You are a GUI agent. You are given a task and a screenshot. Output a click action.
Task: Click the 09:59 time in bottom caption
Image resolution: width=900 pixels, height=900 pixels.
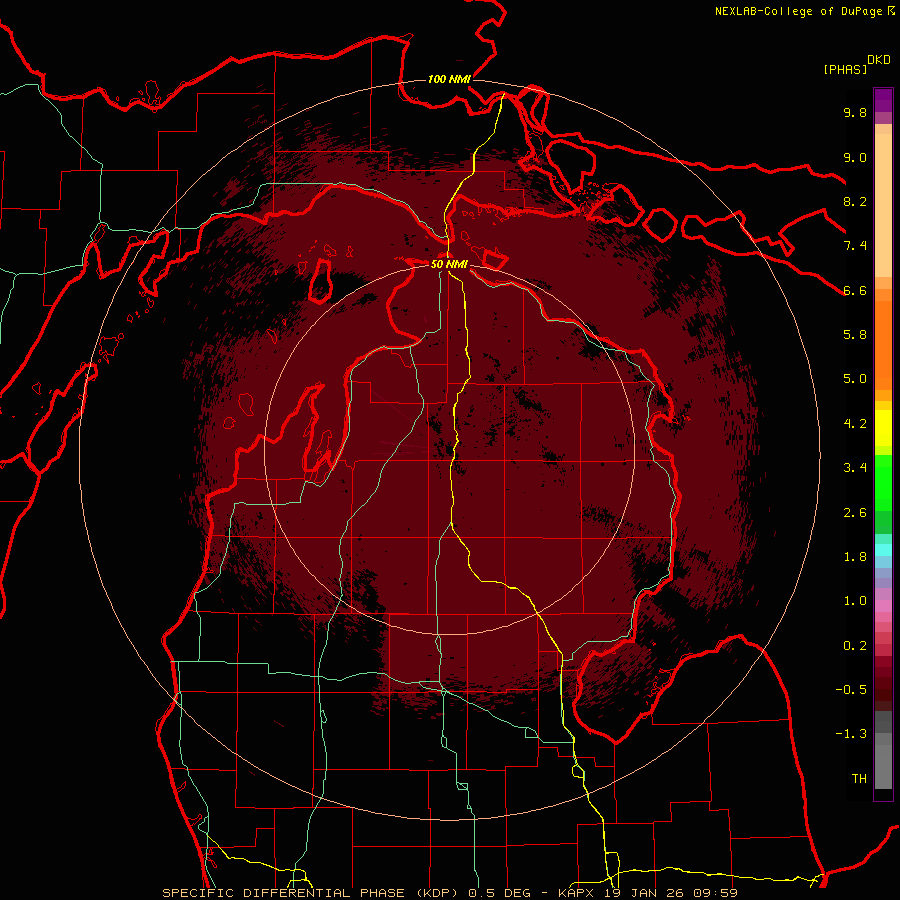click(x=716, y=893)
